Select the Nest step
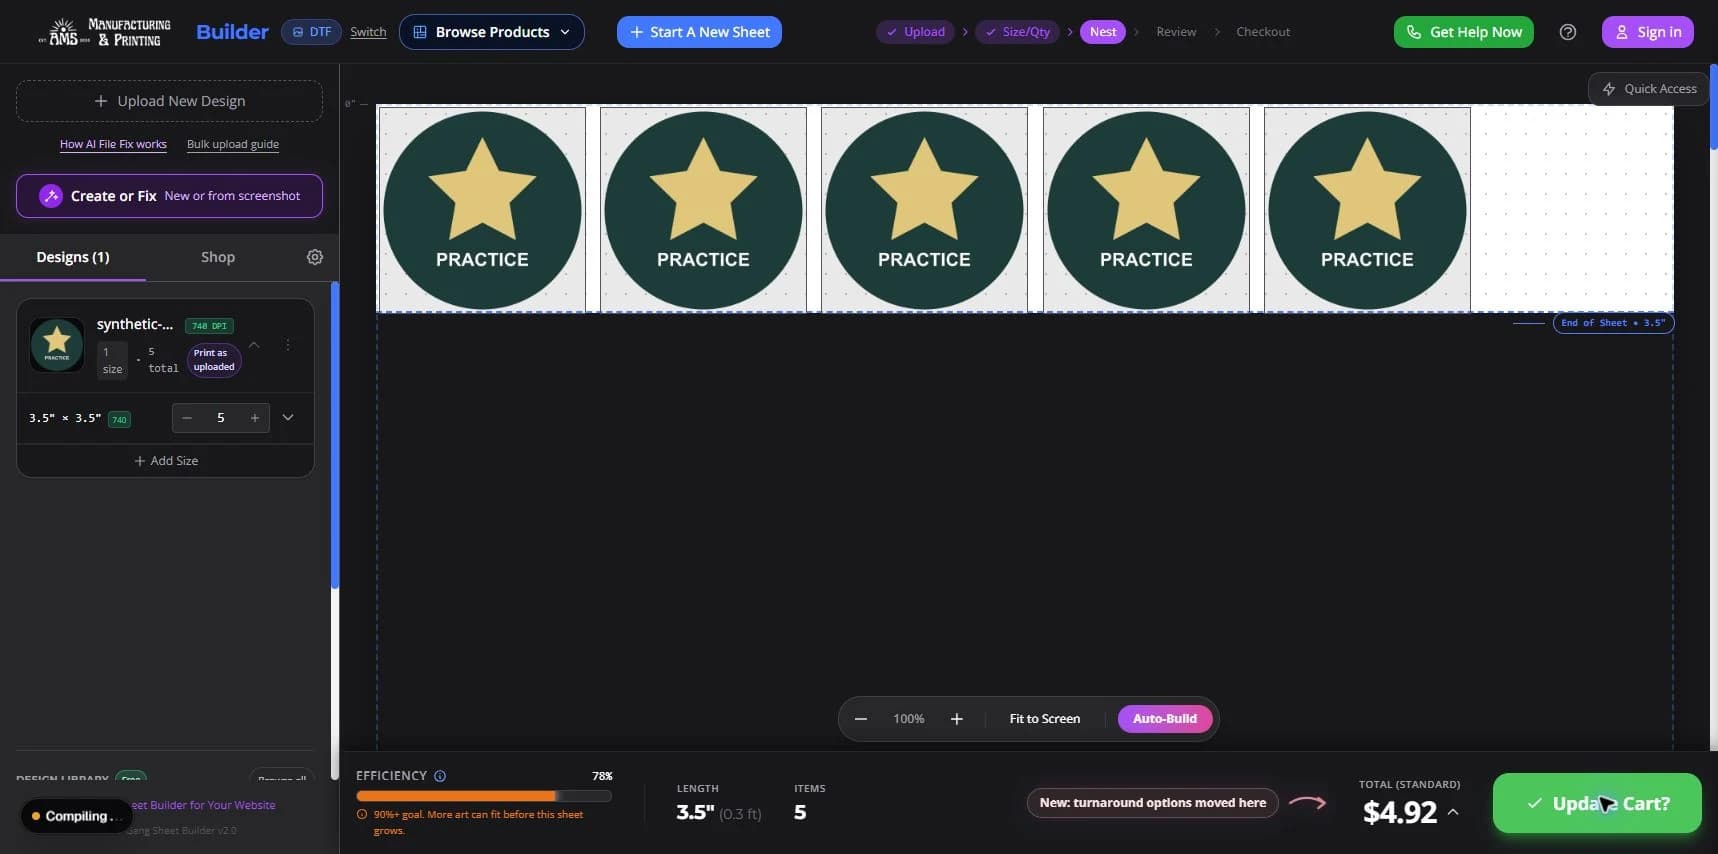 1103,32
